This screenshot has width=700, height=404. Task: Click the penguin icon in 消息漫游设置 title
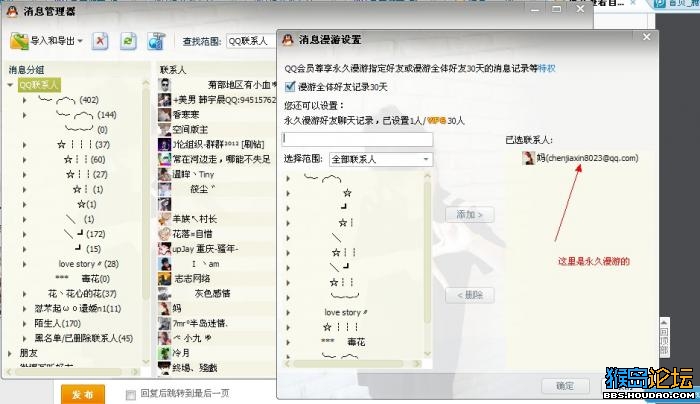click(288, 40)
